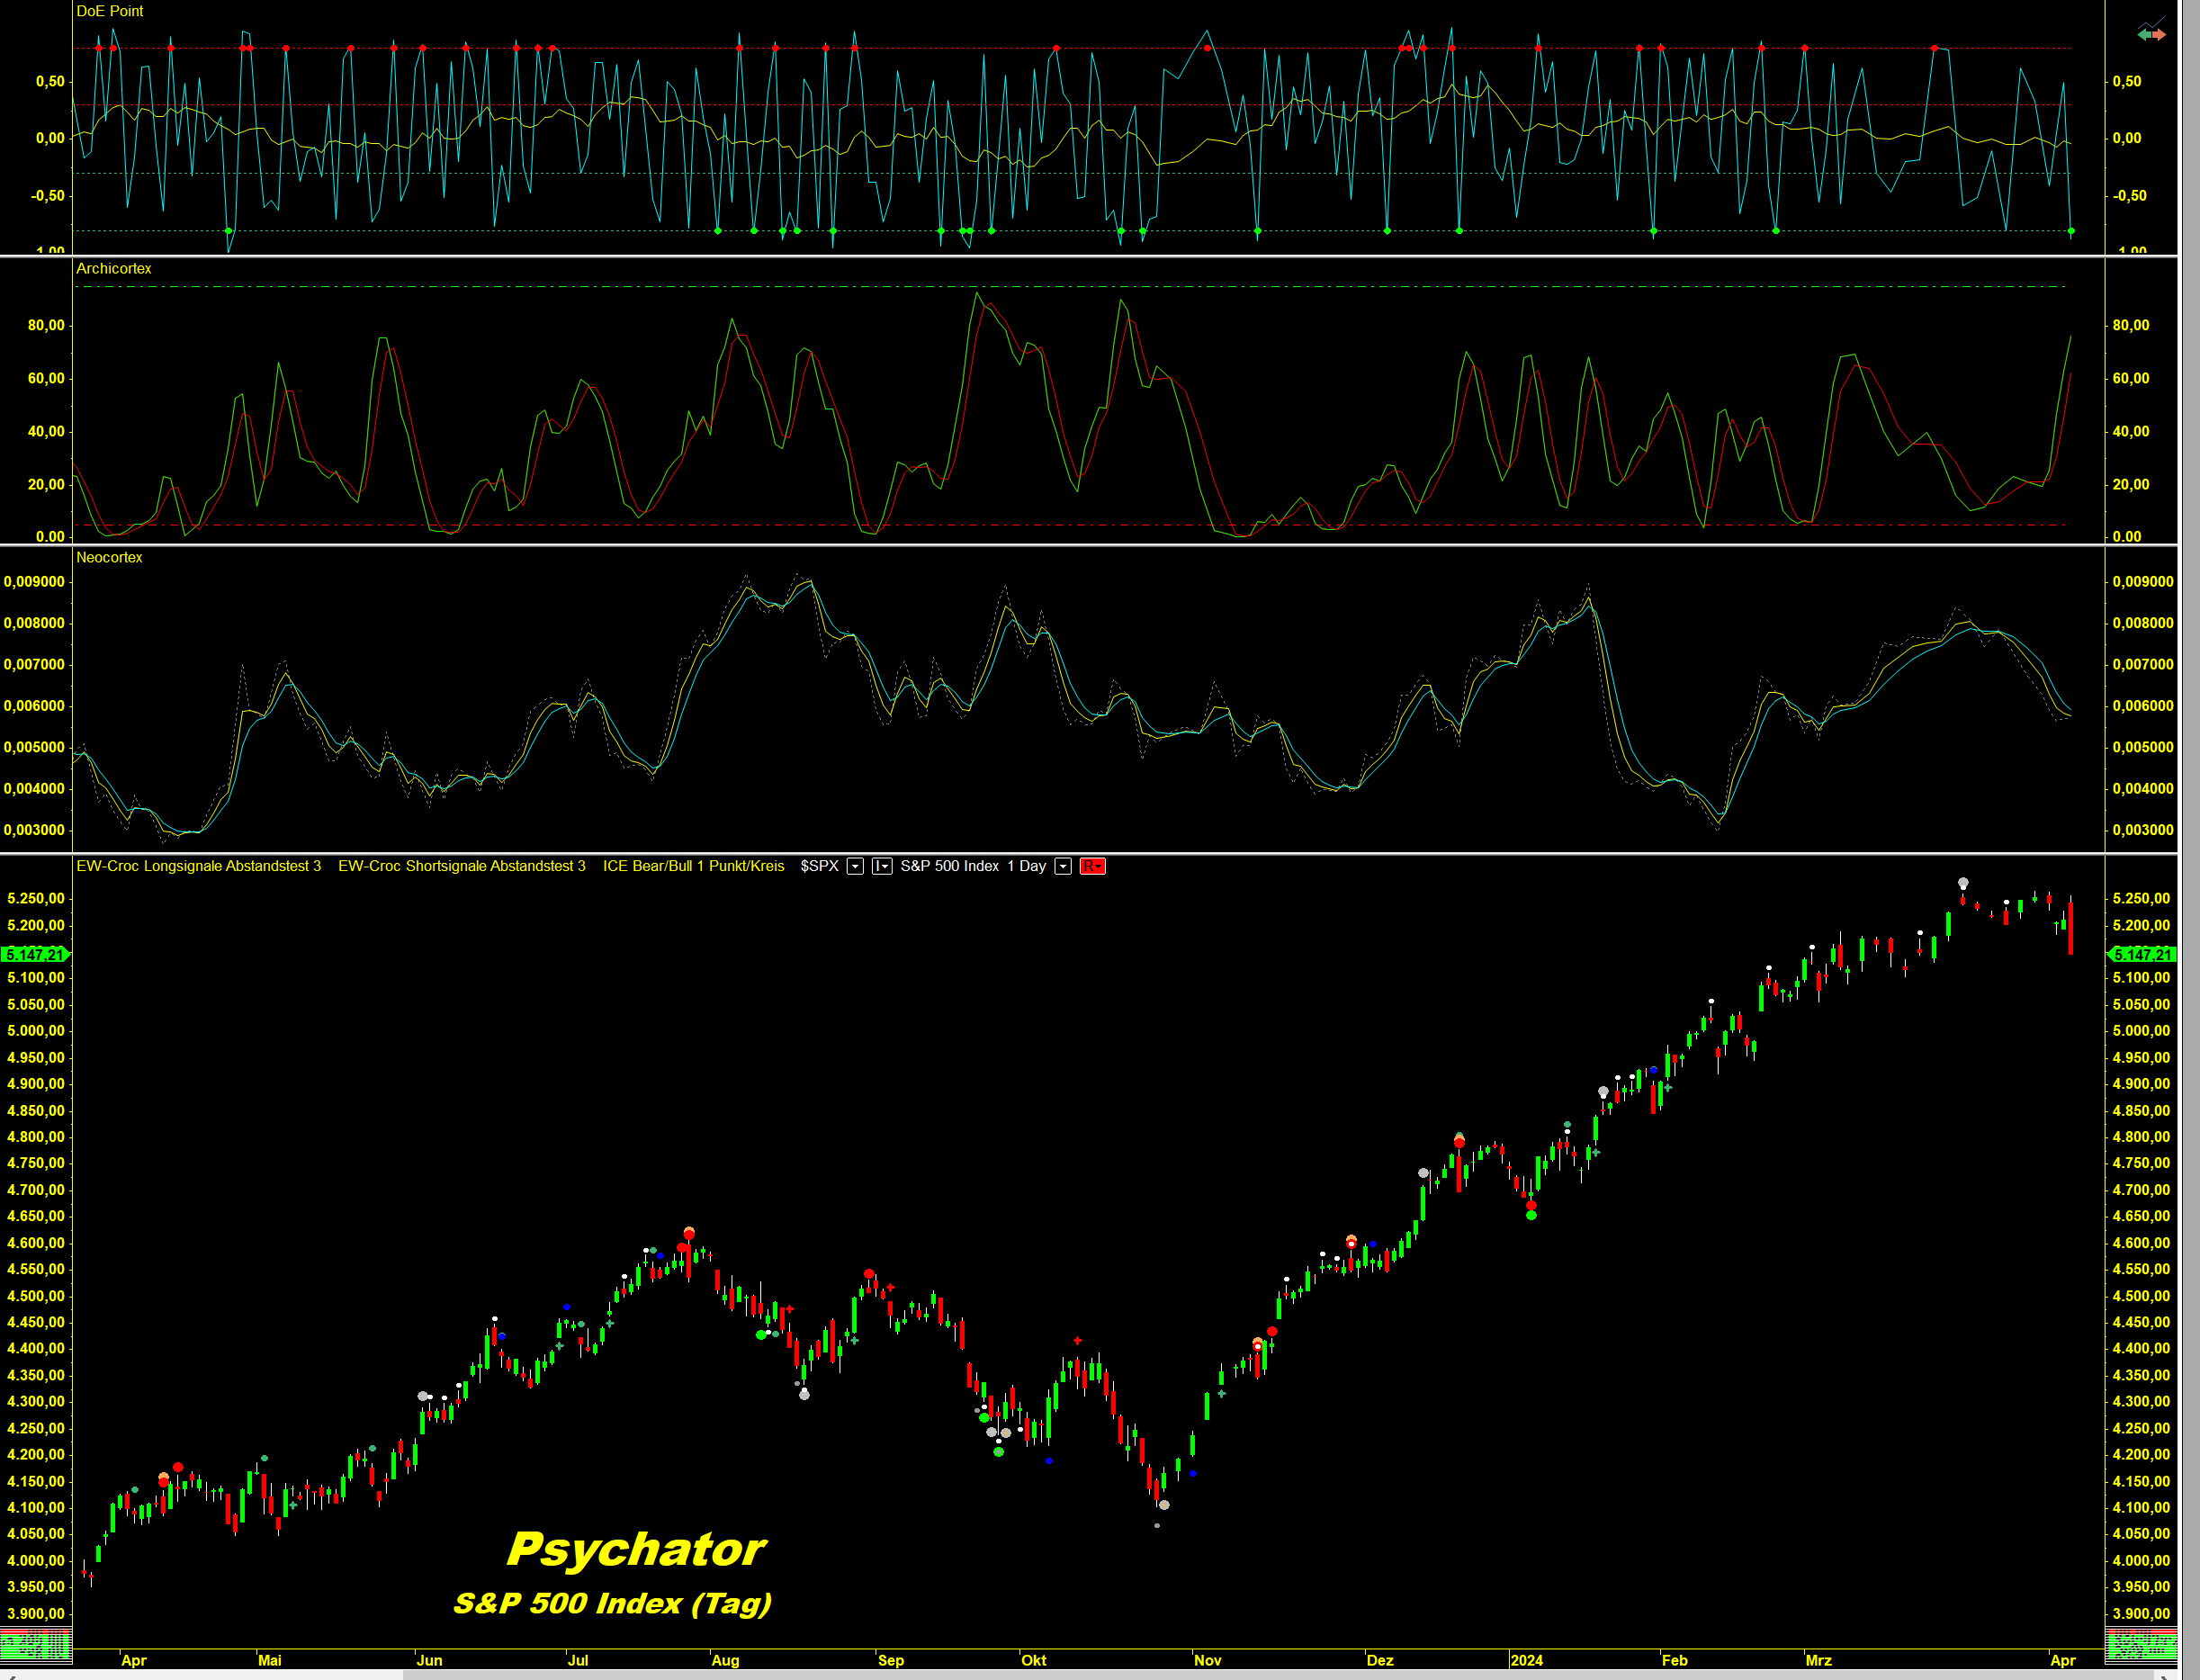Select EW-Croc Longsignale Abstandstest 3 label

(198, 866)
